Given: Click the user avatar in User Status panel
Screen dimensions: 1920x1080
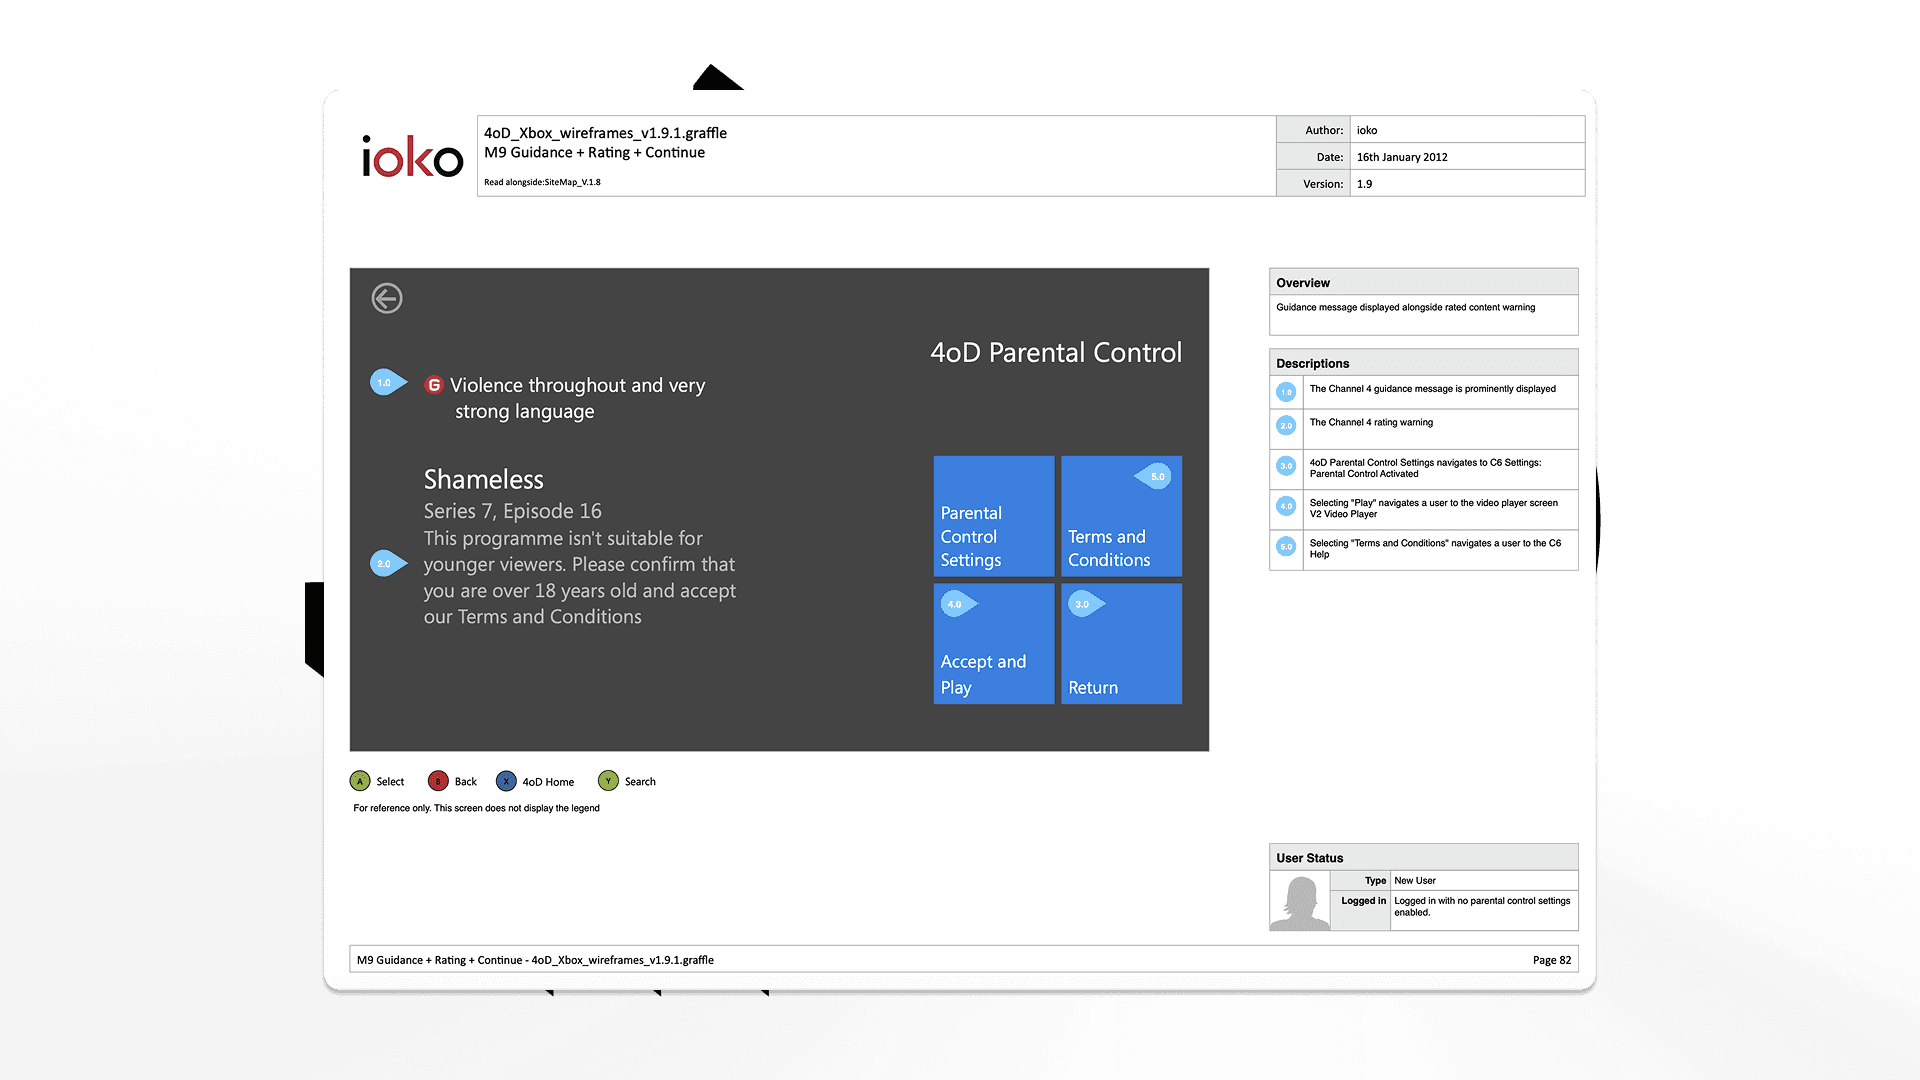Looking at the screenshot, I should [x=1299, y=899].
